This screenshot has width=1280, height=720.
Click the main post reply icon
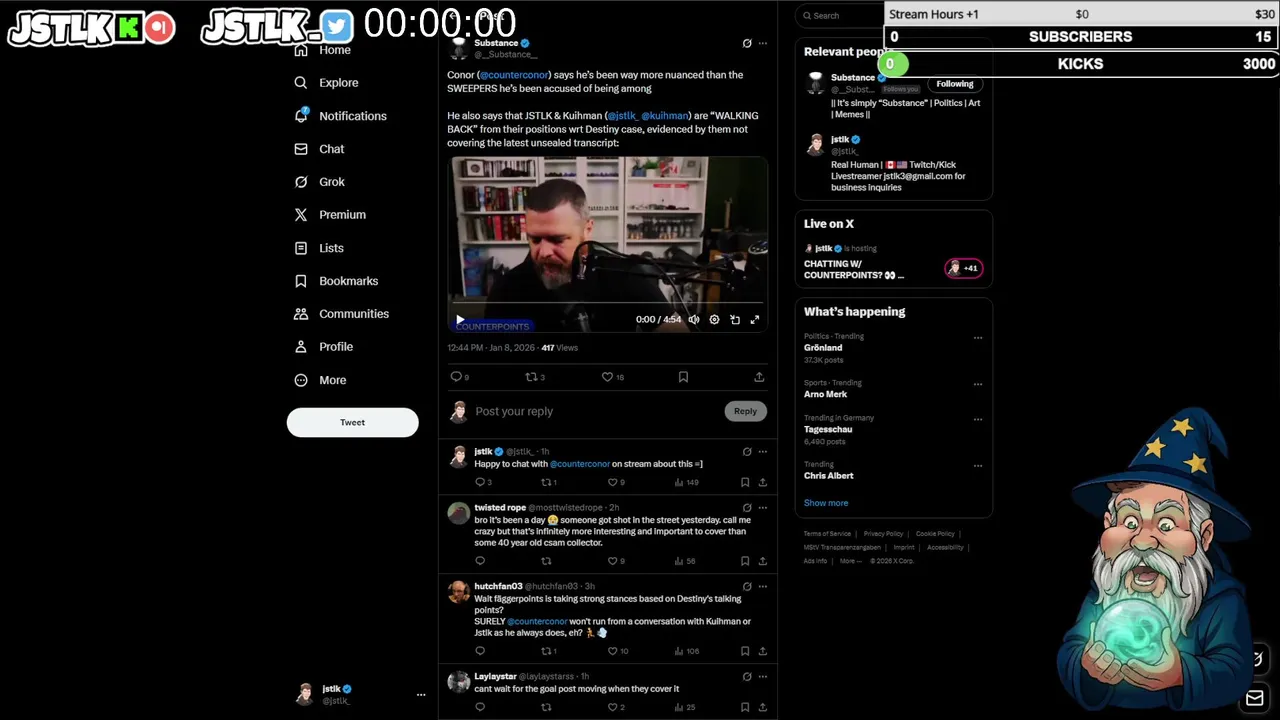coord(456,377)
